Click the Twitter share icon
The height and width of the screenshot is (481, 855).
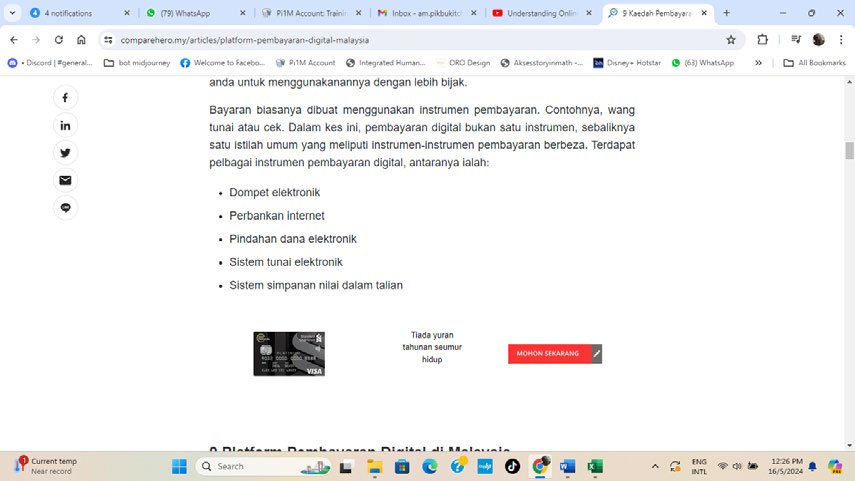[x=65, y=153]
